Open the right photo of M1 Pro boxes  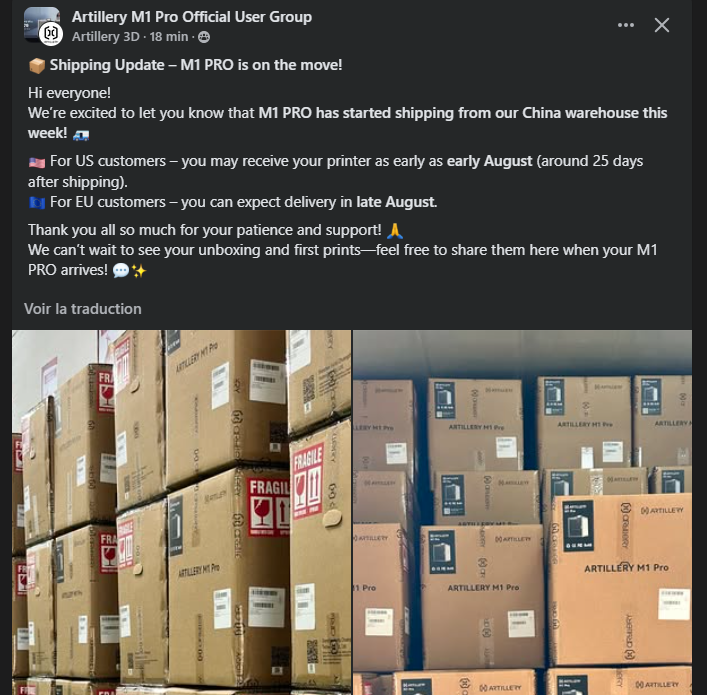click(523, 512)
